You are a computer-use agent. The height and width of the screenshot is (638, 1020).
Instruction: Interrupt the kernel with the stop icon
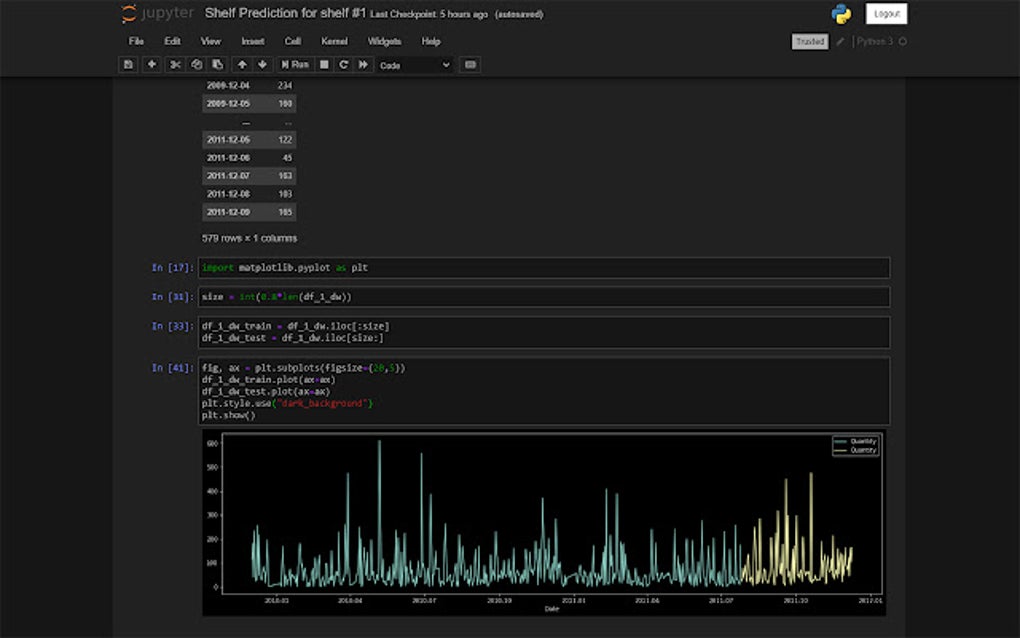click(x=322, y=64)
